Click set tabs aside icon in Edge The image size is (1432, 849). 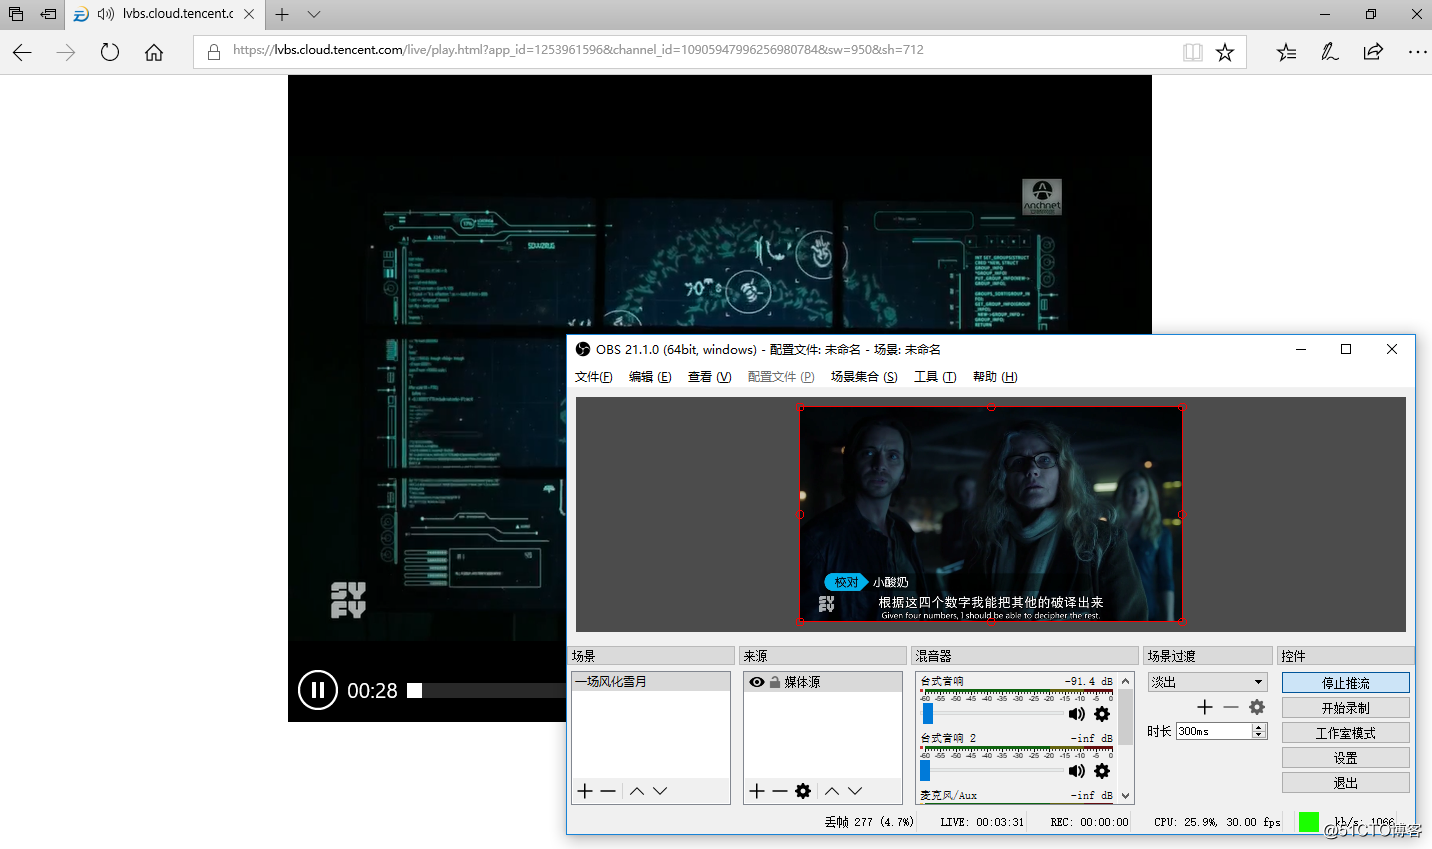pyautogui.click(x=47, y=14)
